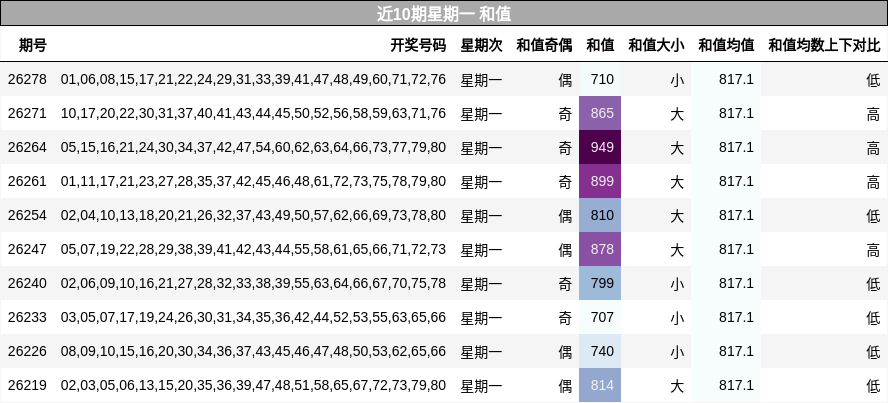Click the 奇 parity cell in row 26264
The width and height of the screenshot is (888, 403).
565,148
